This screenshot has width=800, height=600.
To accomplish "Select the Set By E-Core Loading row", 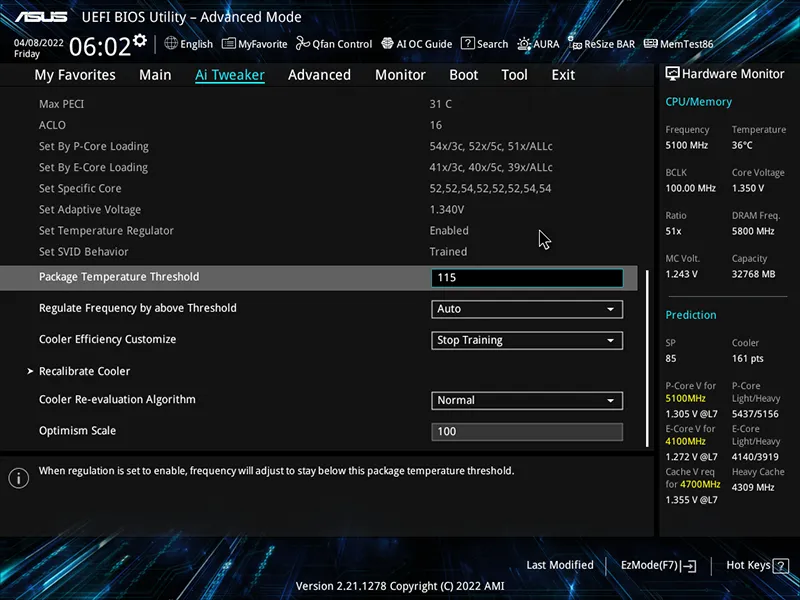I will (319, 167).
